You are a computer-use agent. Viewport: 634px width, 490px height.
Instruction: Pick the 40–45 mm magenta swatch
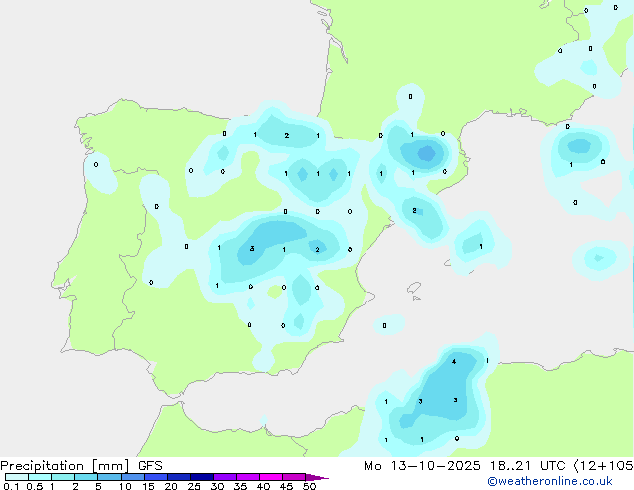point(271,477)
